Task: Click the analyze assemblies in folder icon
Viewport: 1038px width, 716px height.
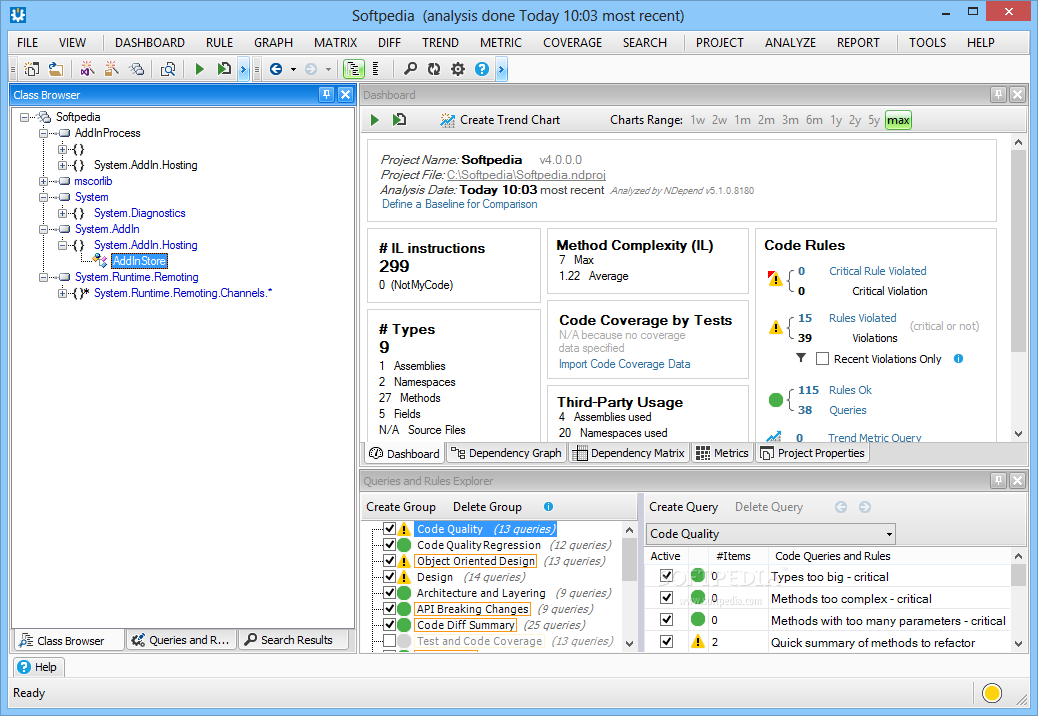Action: (111, 69)
